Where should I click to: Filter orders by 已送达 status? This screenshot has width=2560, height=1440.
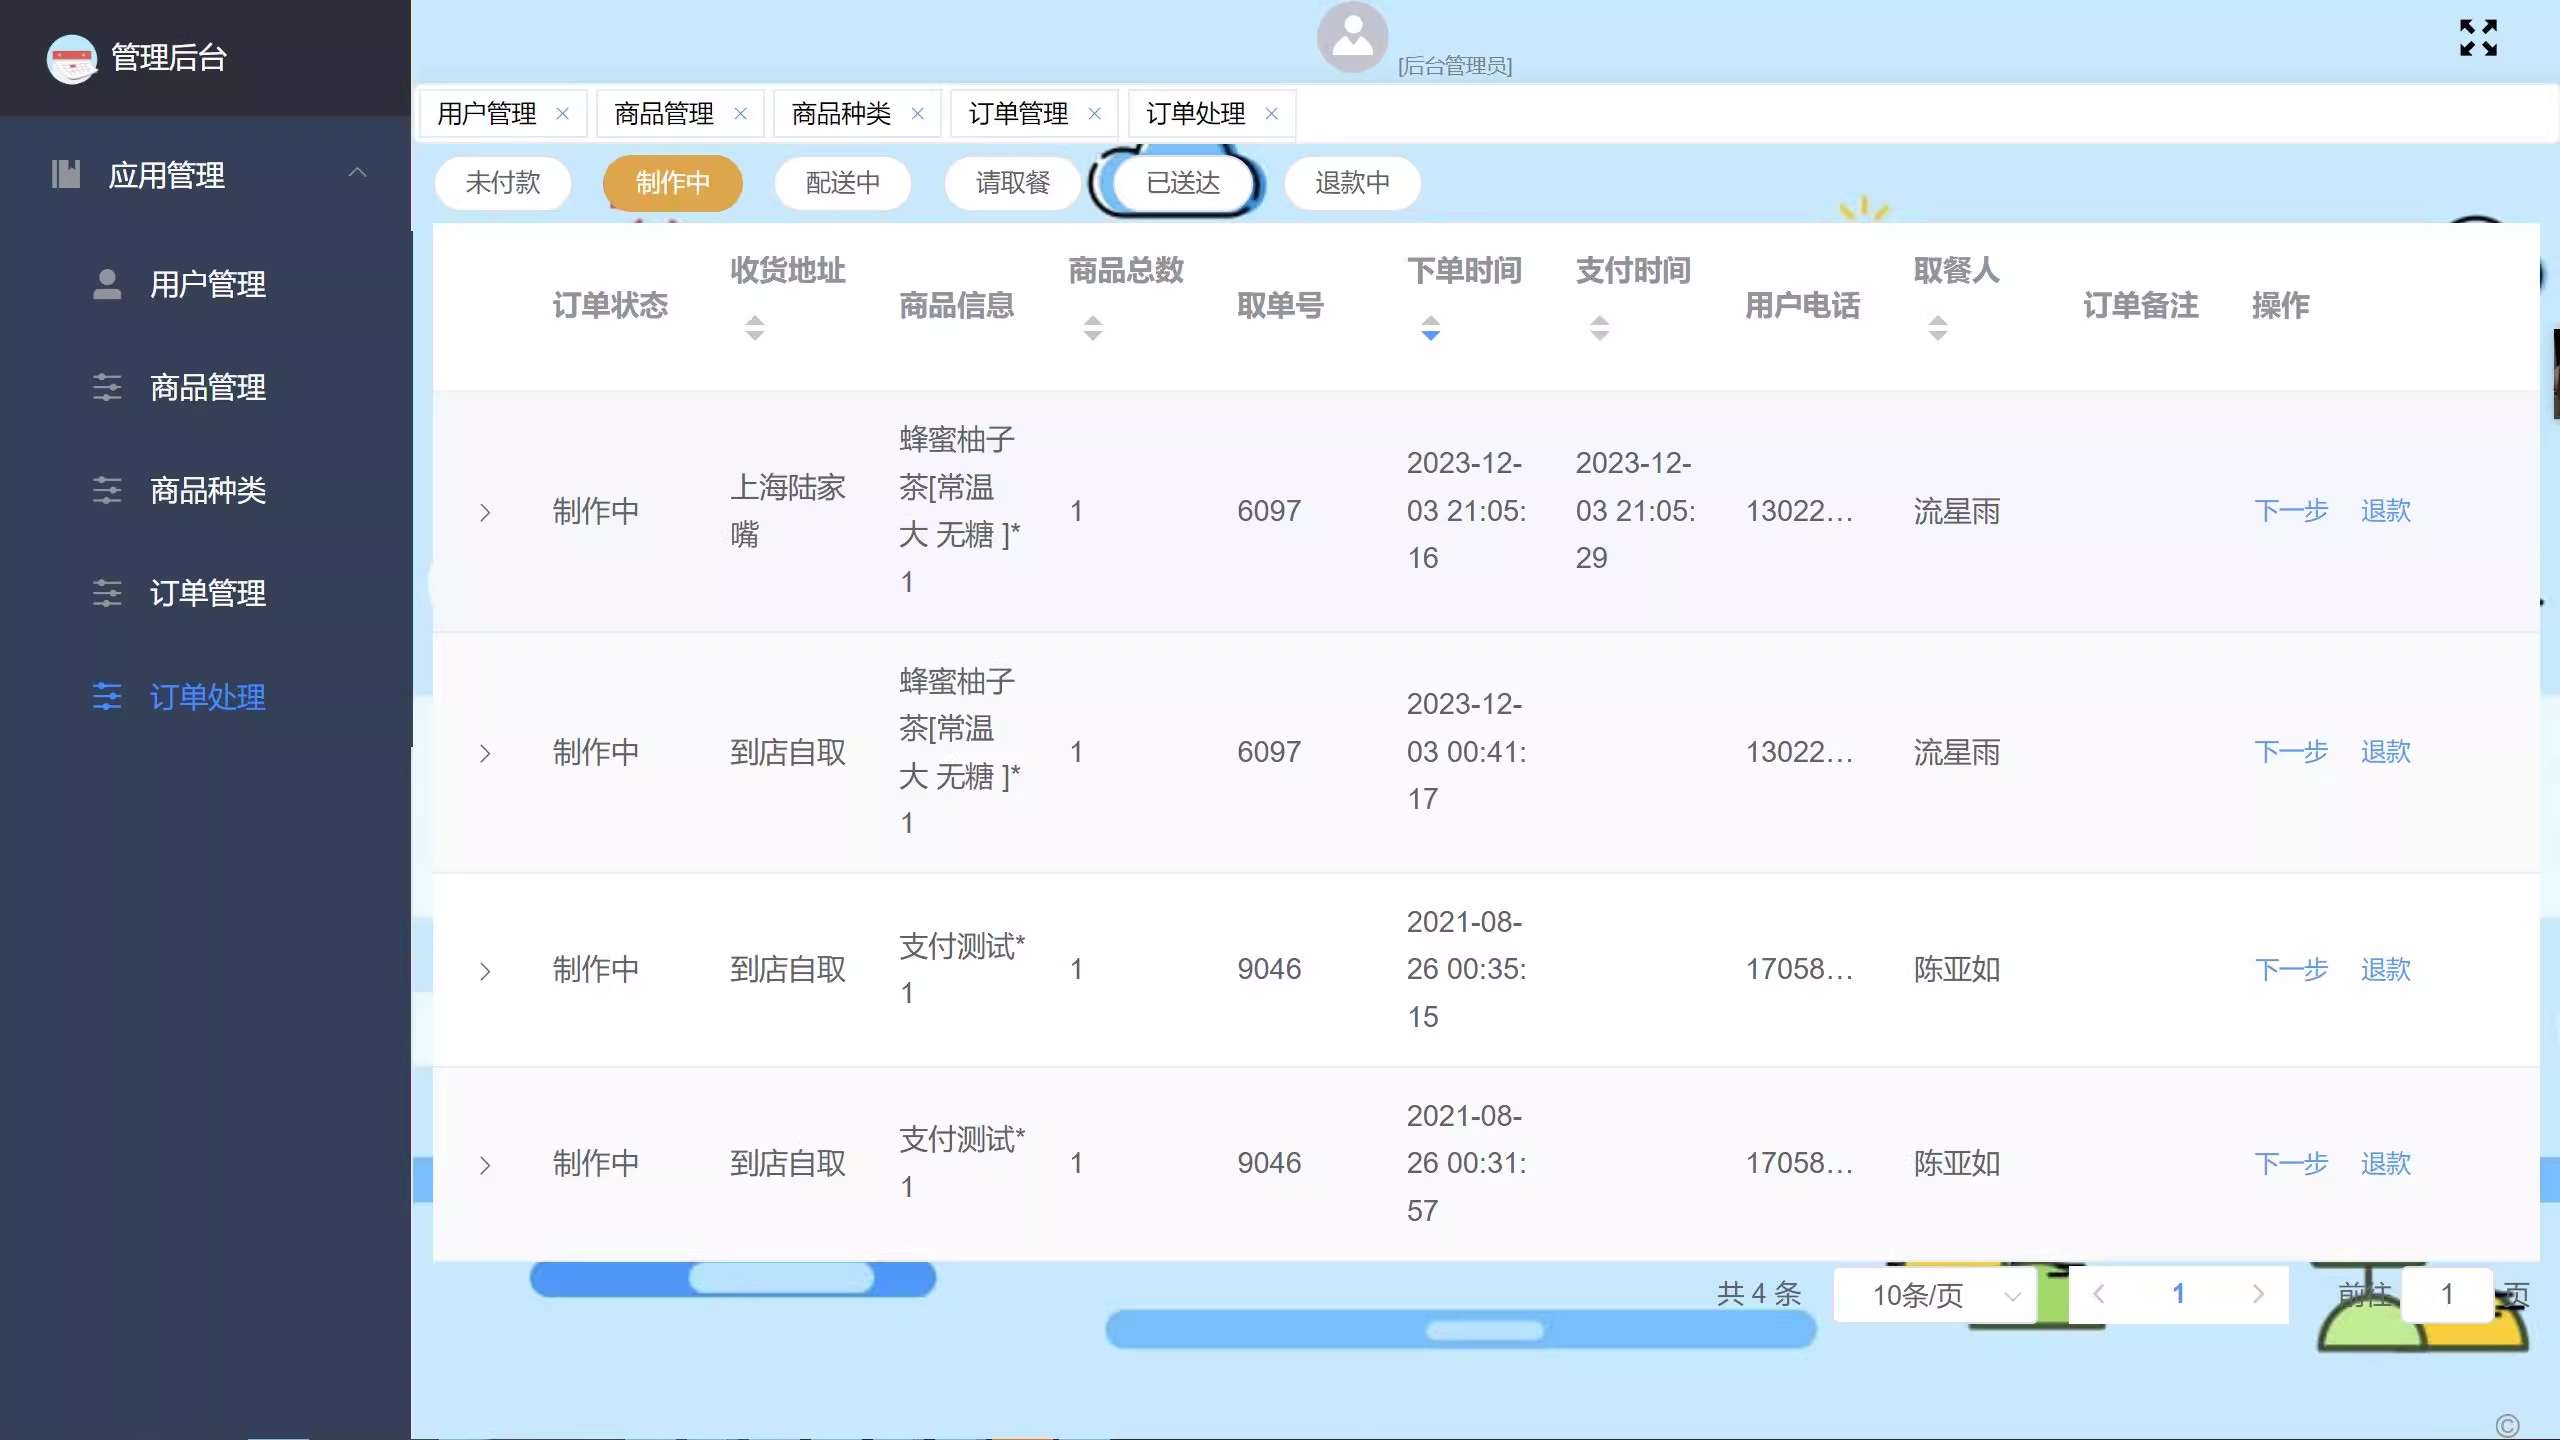tap(1183, 183)
